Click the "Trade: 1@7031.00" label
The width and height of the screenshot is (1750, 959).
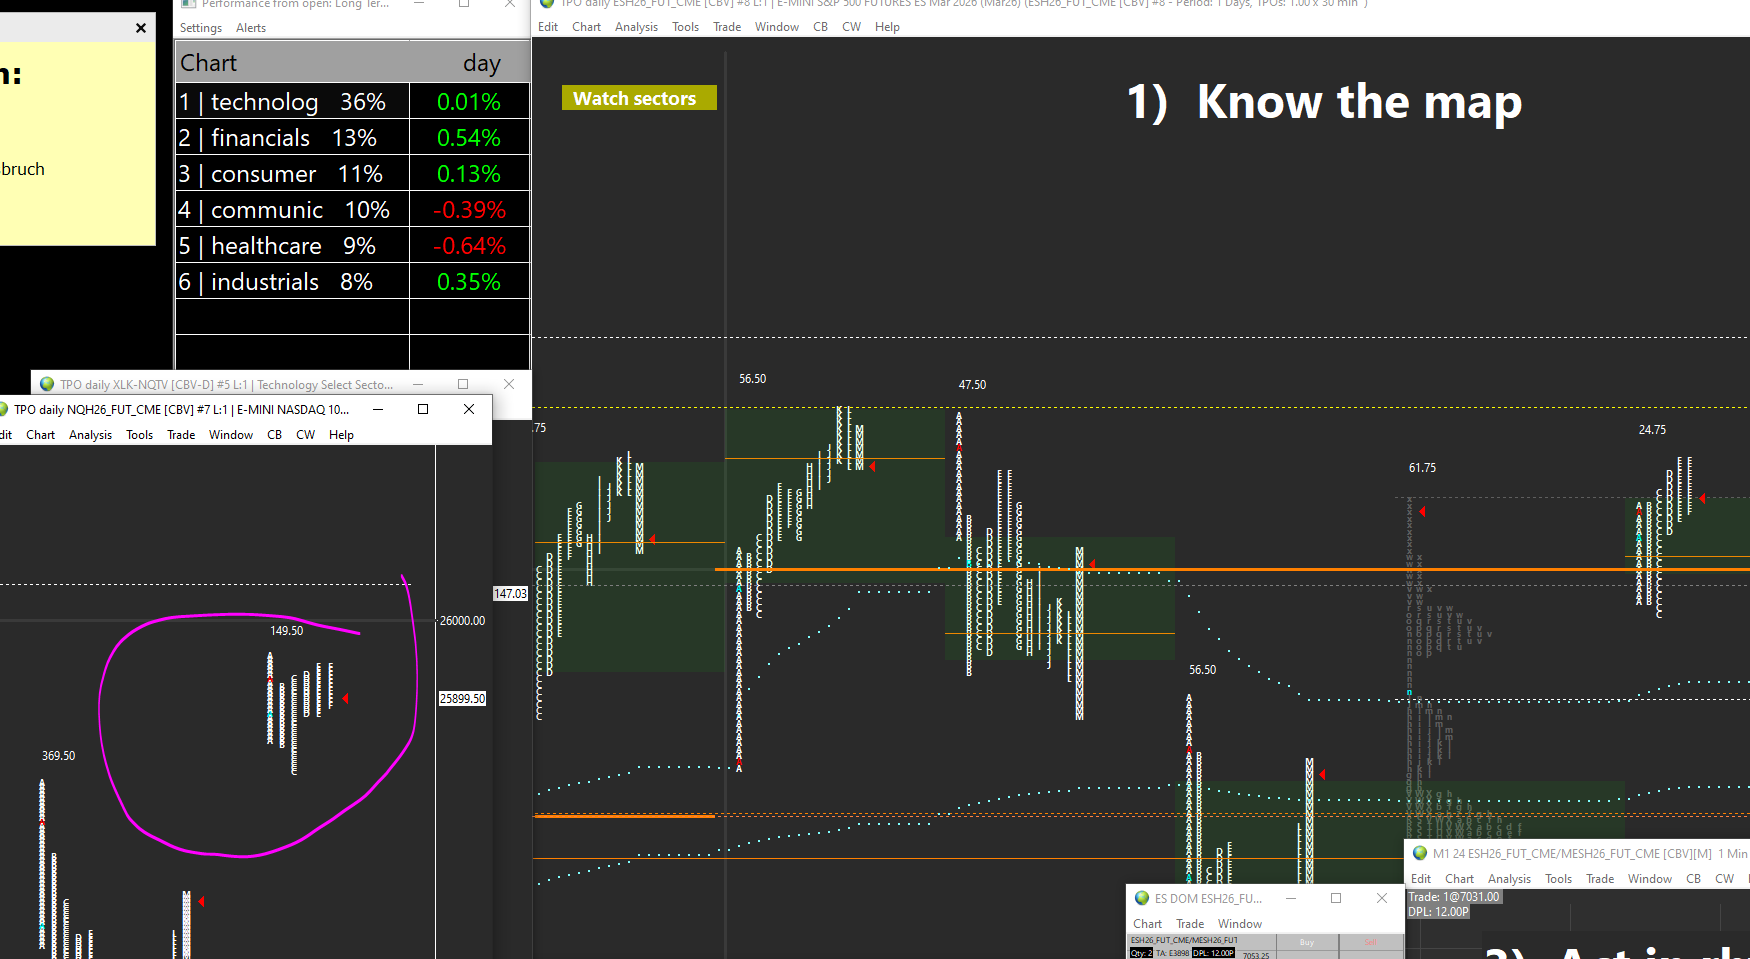1454,897
